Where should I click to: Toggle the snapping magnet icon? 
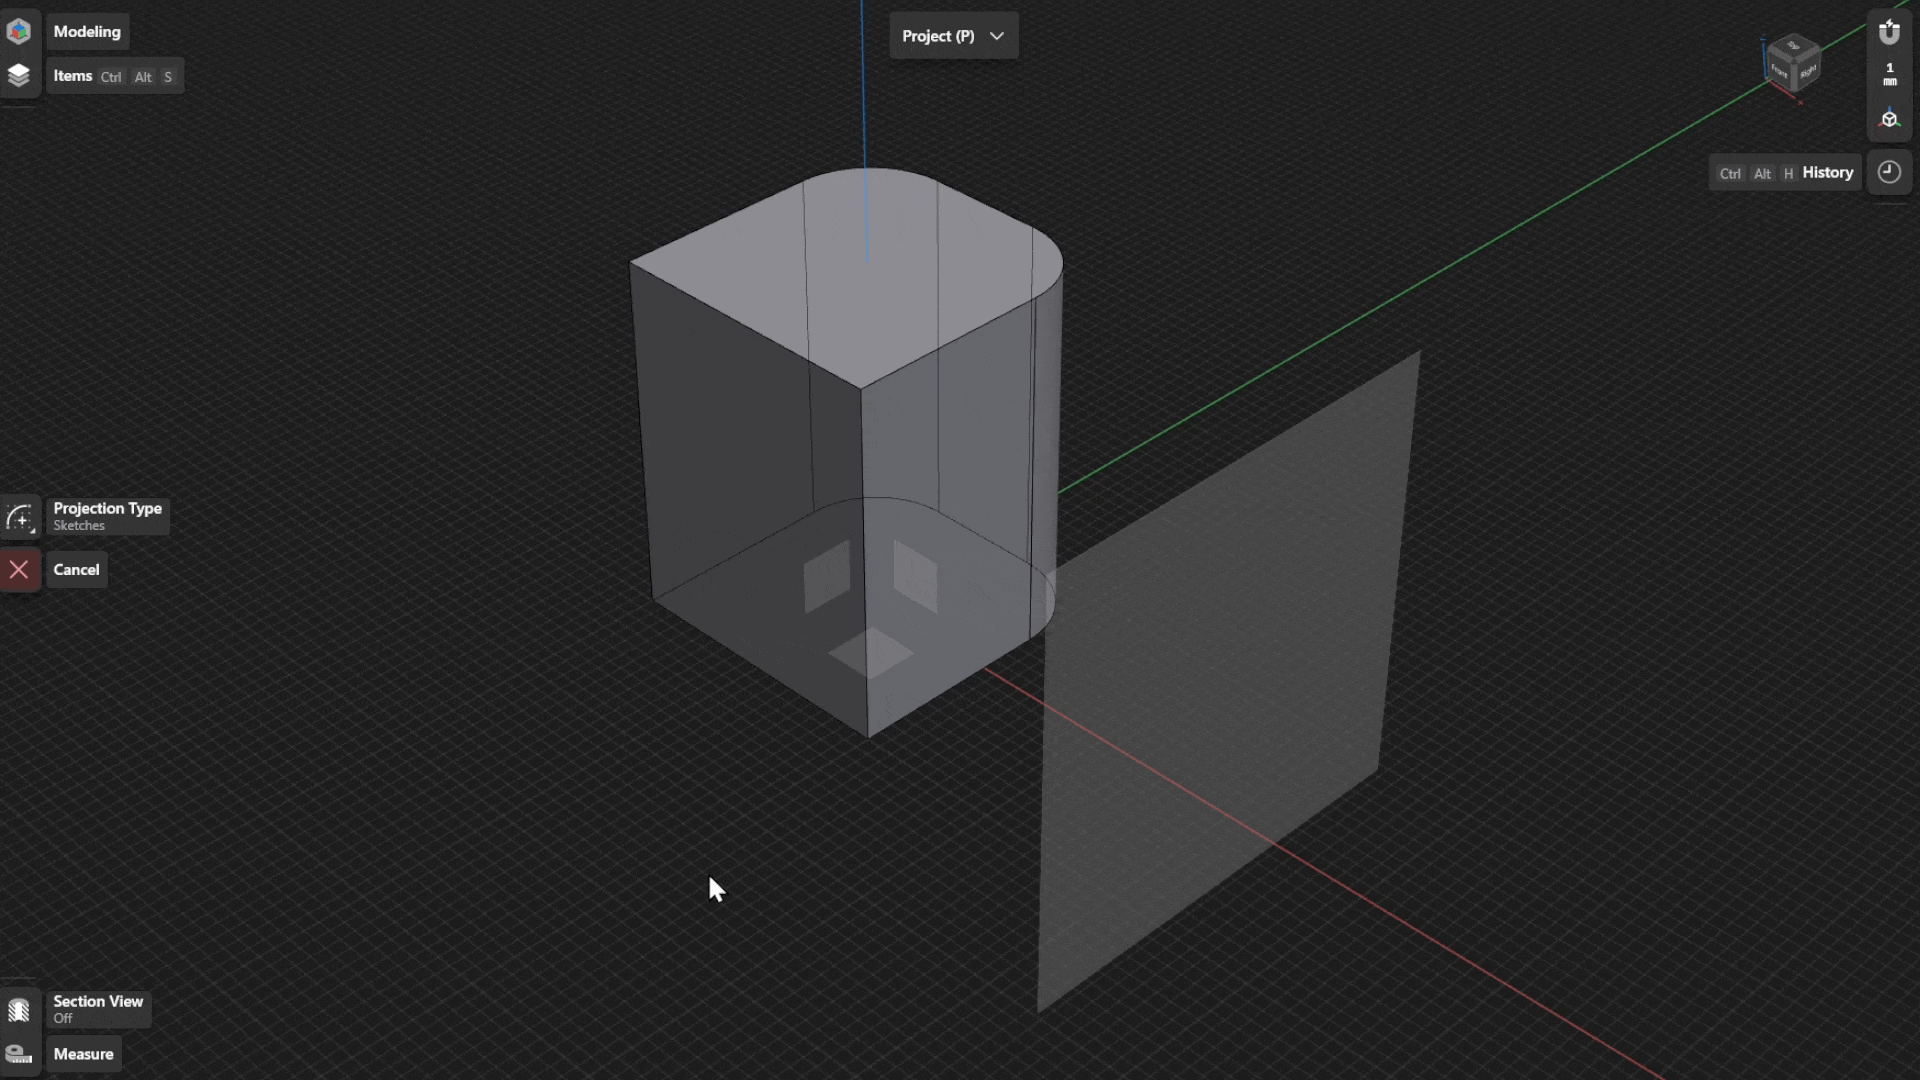pos(1889,32)
